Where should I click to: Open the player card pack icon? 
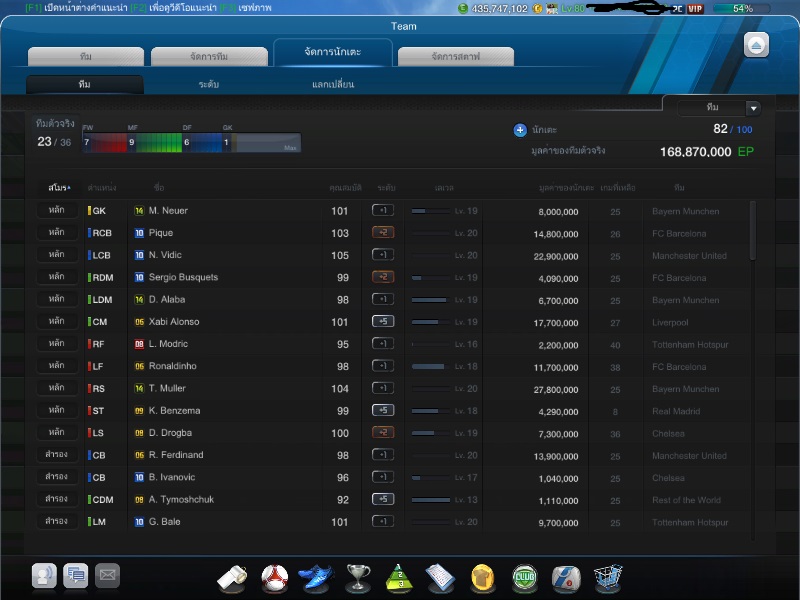click(x=566, y=580)
